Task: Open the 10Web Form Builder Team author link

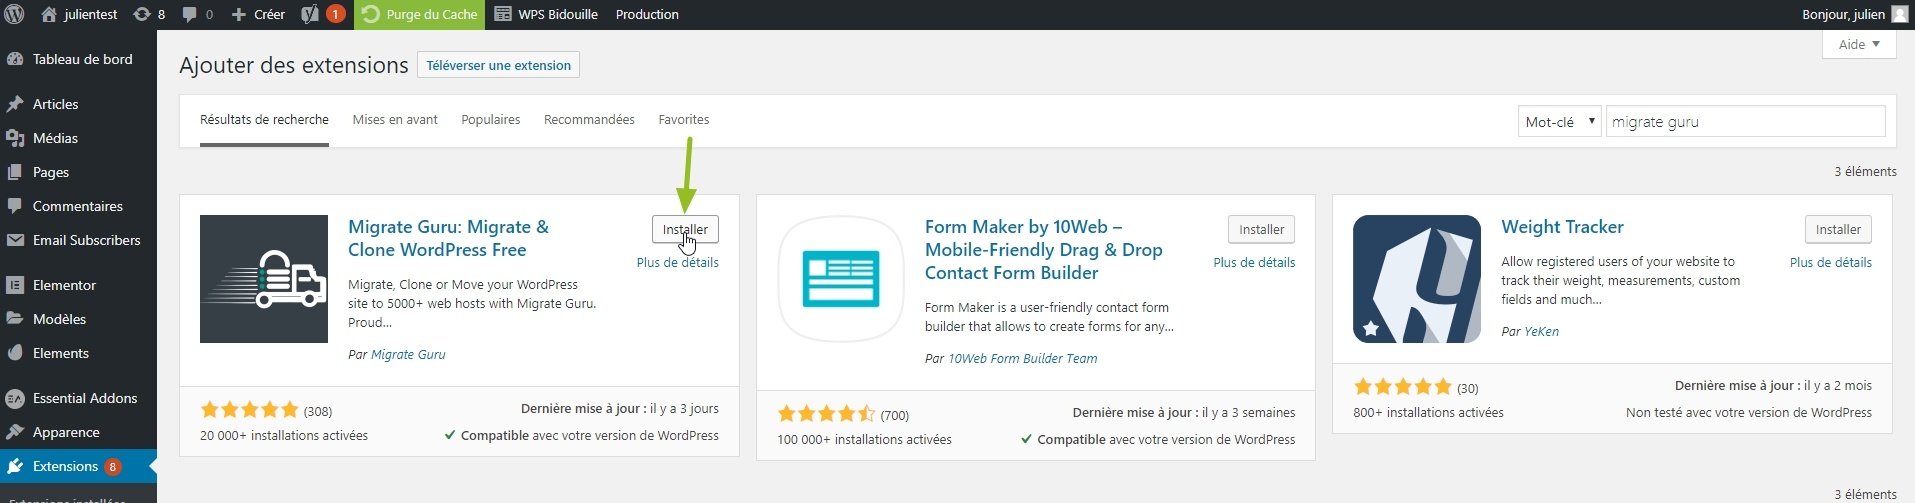Action: [x=1022, y=358]
